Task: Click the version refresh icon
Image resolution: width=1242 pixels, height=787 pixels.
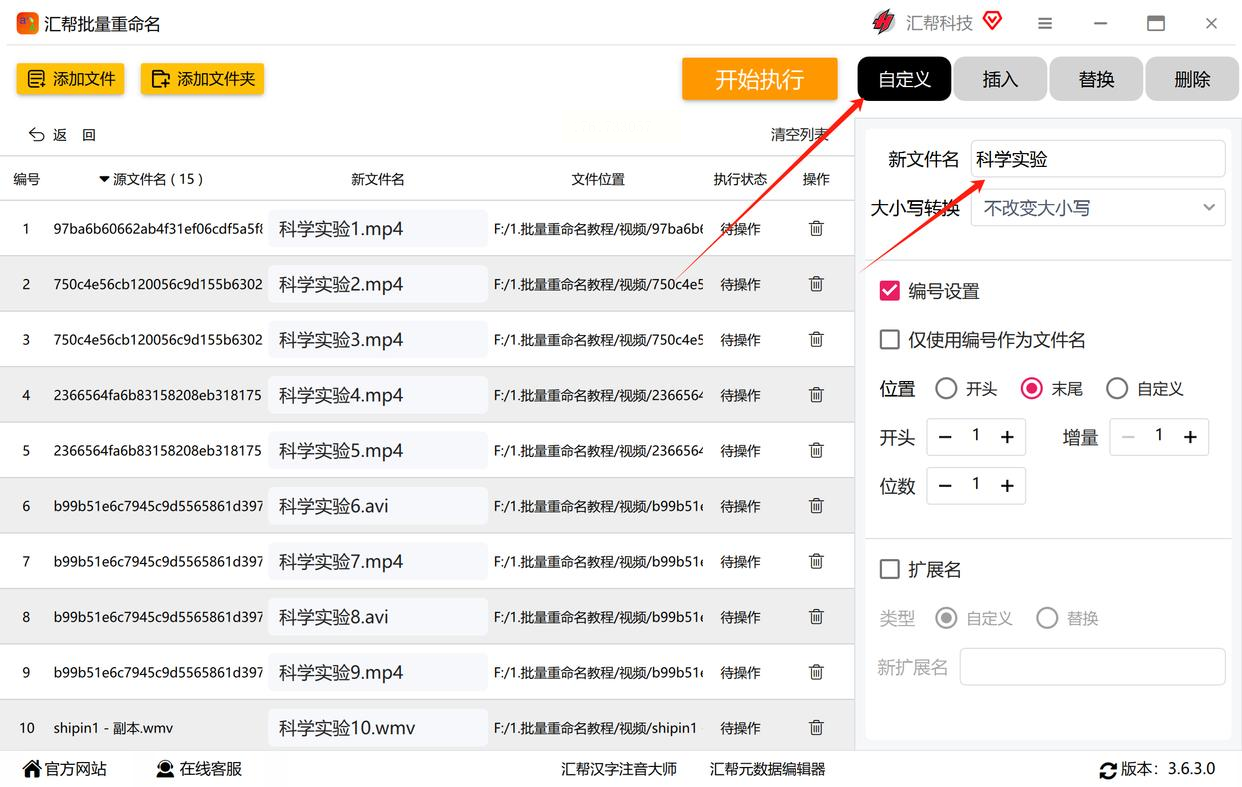Action: point(1108,770)
